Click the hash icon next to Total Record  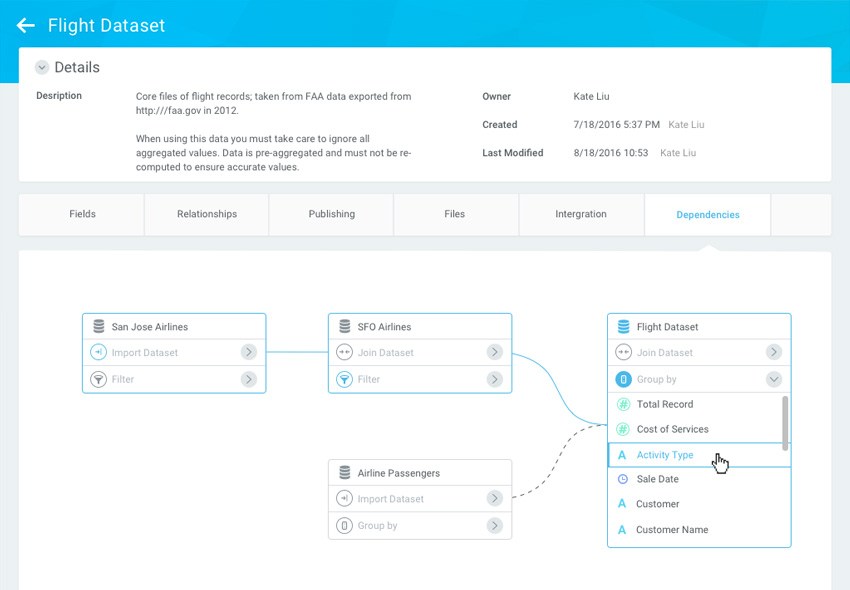[623, 405]
